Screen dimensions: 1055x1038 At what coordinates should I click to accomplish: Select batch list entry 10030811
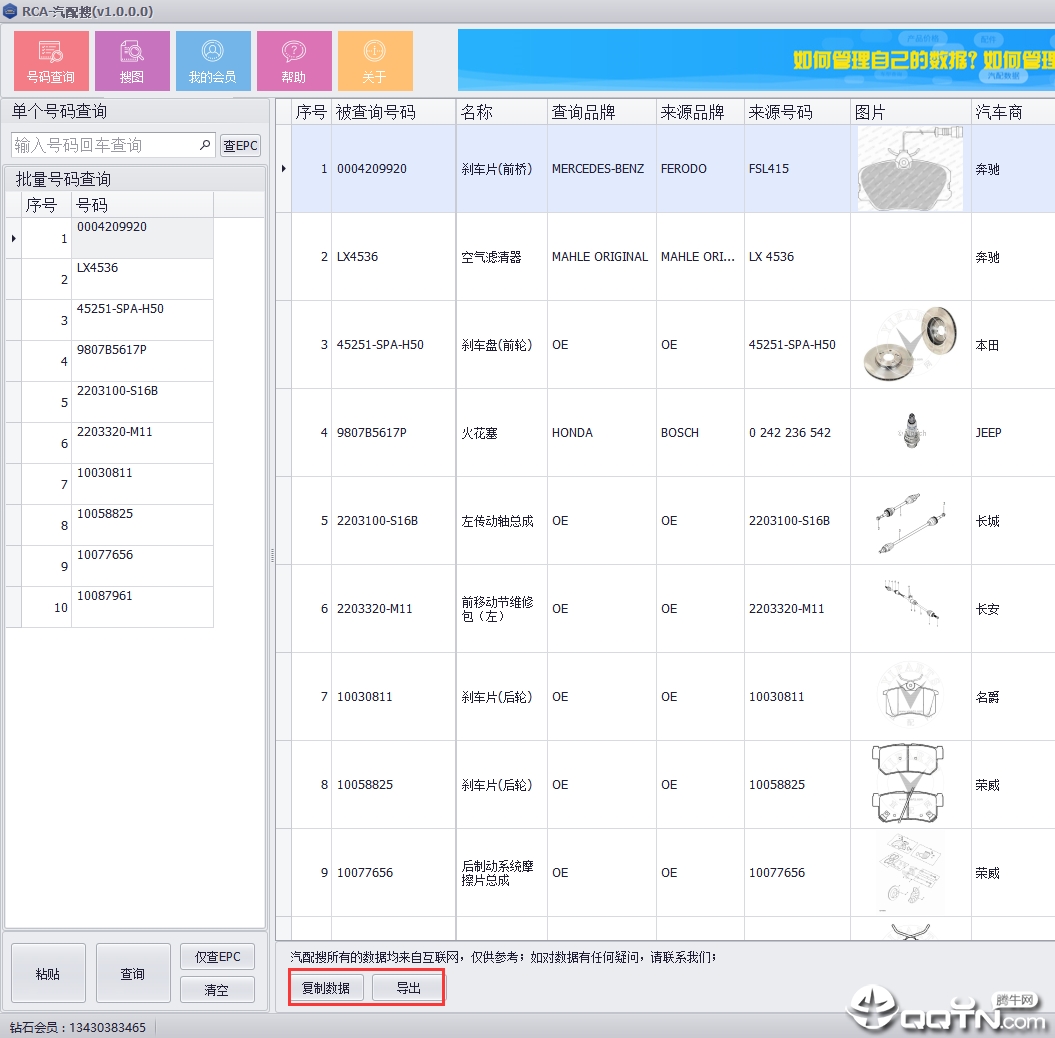[x=143, y=484]
